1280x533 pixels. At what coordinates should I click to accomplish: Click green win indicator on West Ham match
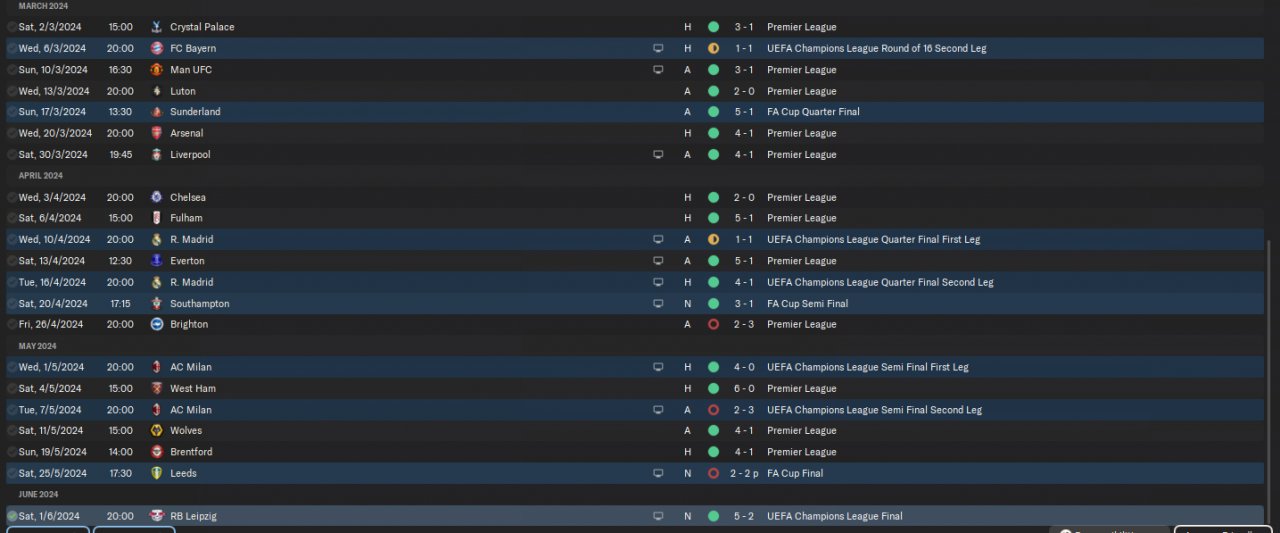point(713,388)
